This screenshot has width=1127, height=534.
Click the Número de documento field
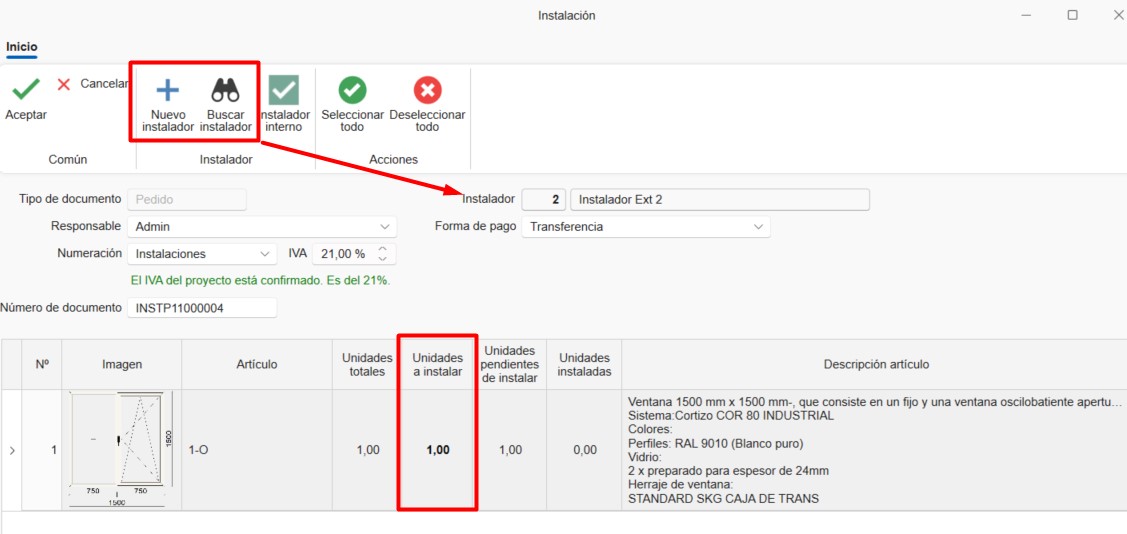coord(202,308)
